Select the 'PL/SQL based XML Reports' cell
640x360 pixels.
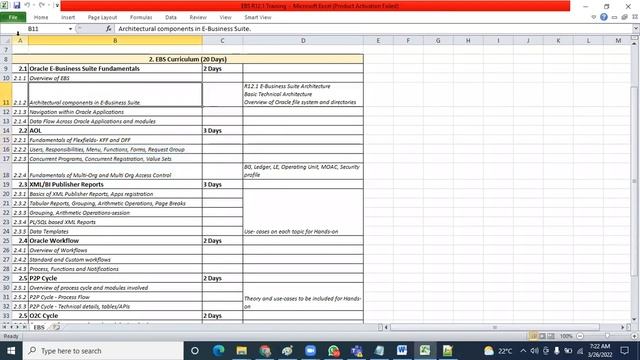[115, 222]
